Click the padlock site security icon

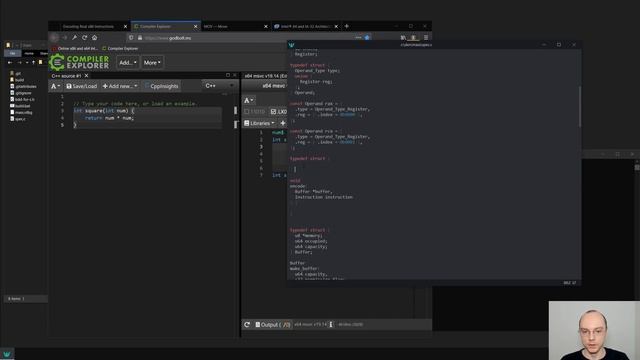140,38
